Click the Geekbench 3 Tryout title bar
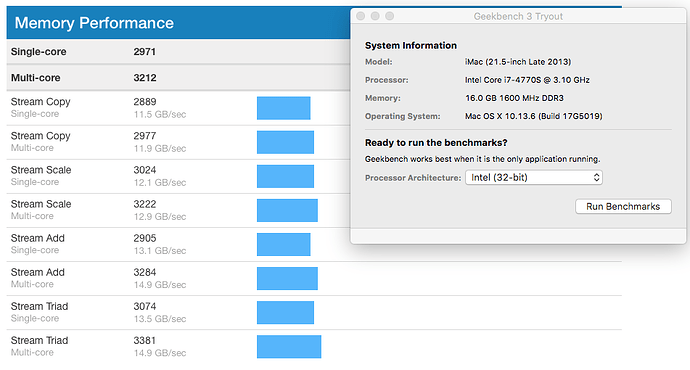This screenshot has height=370, width=690. point(518,16)
